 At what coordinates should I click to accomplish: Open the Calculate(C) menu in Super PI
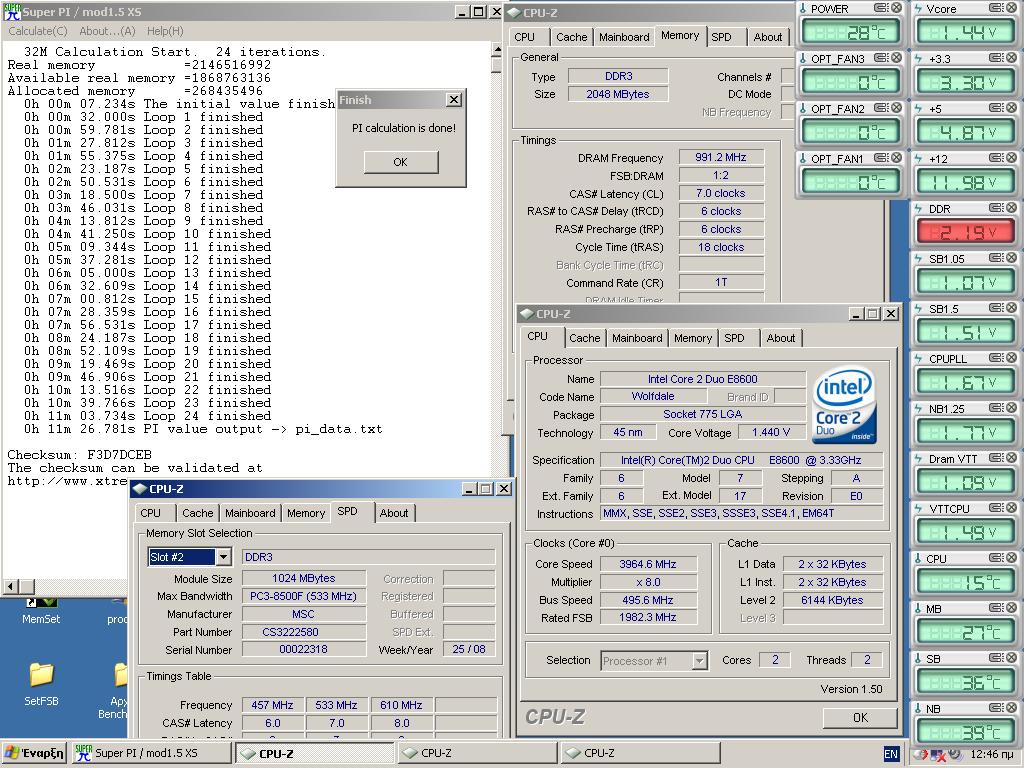pyautogui.click(x=38, y=31)
